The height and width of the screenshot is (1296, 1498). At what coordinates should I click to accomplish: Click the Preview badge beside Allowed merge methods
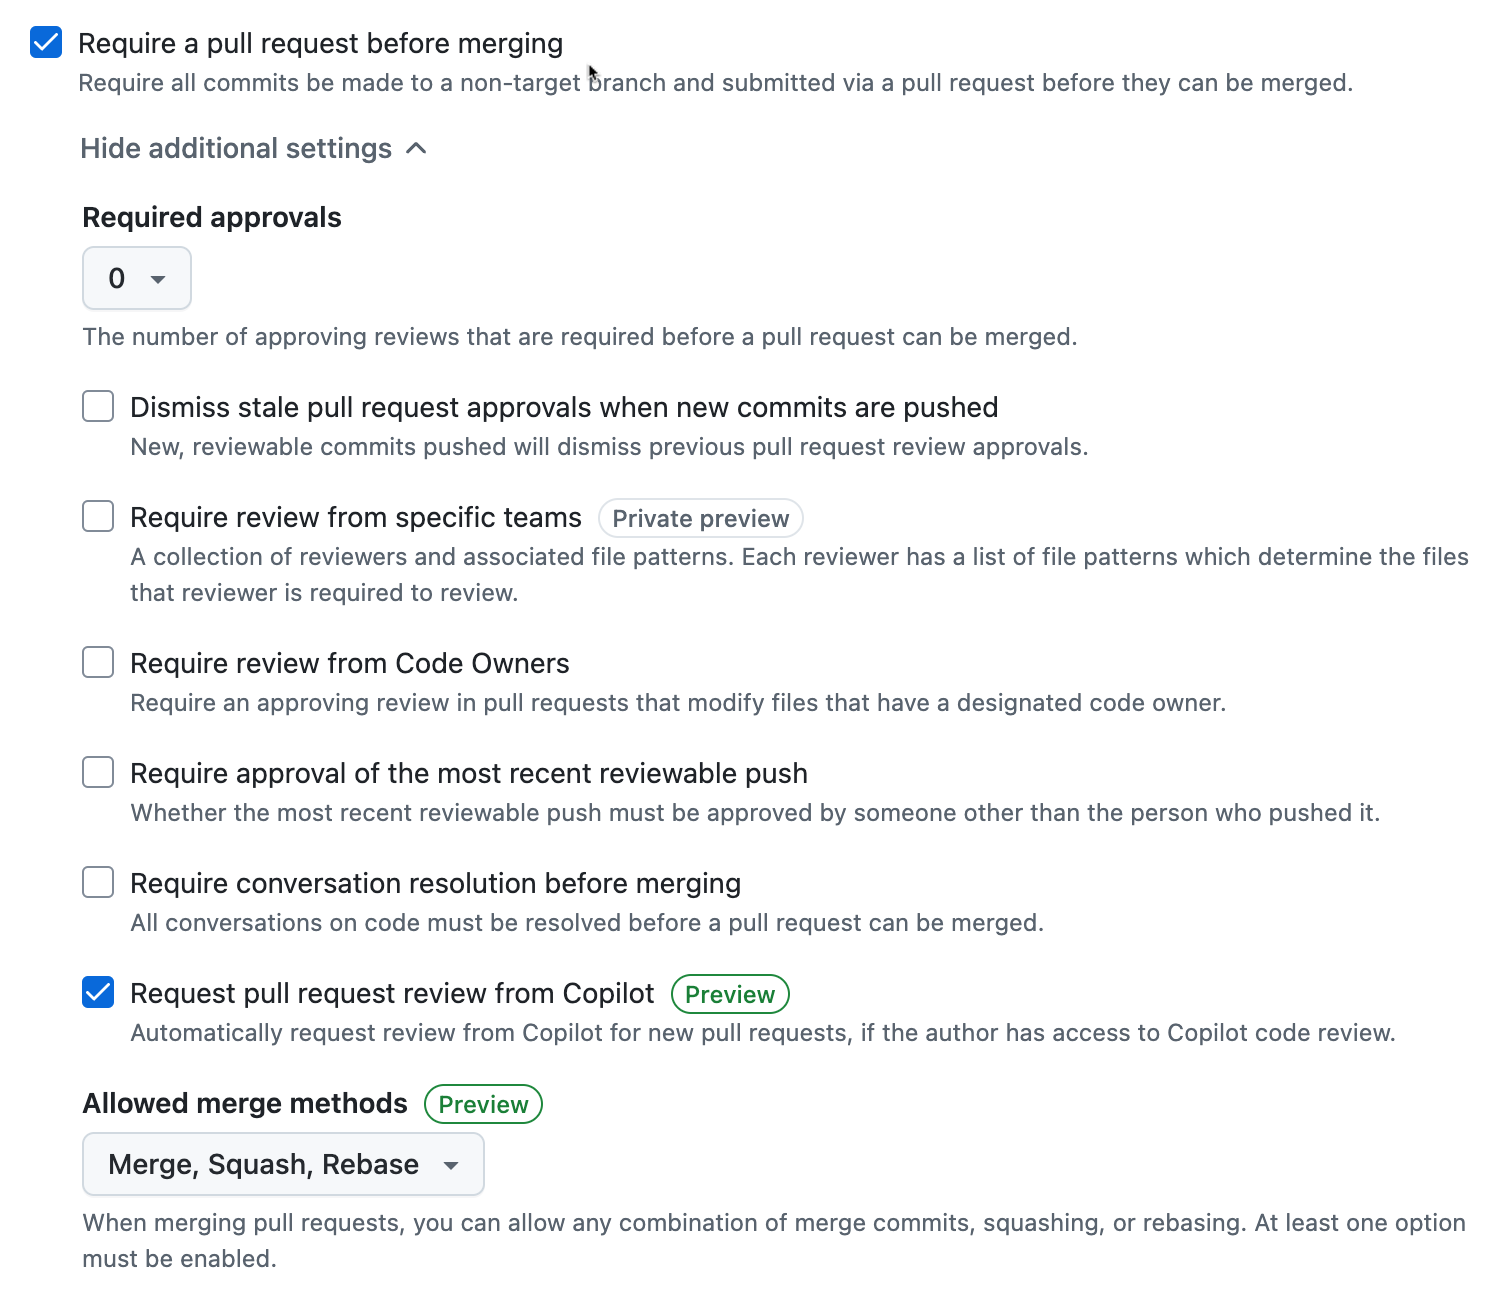coord(483,1104)
